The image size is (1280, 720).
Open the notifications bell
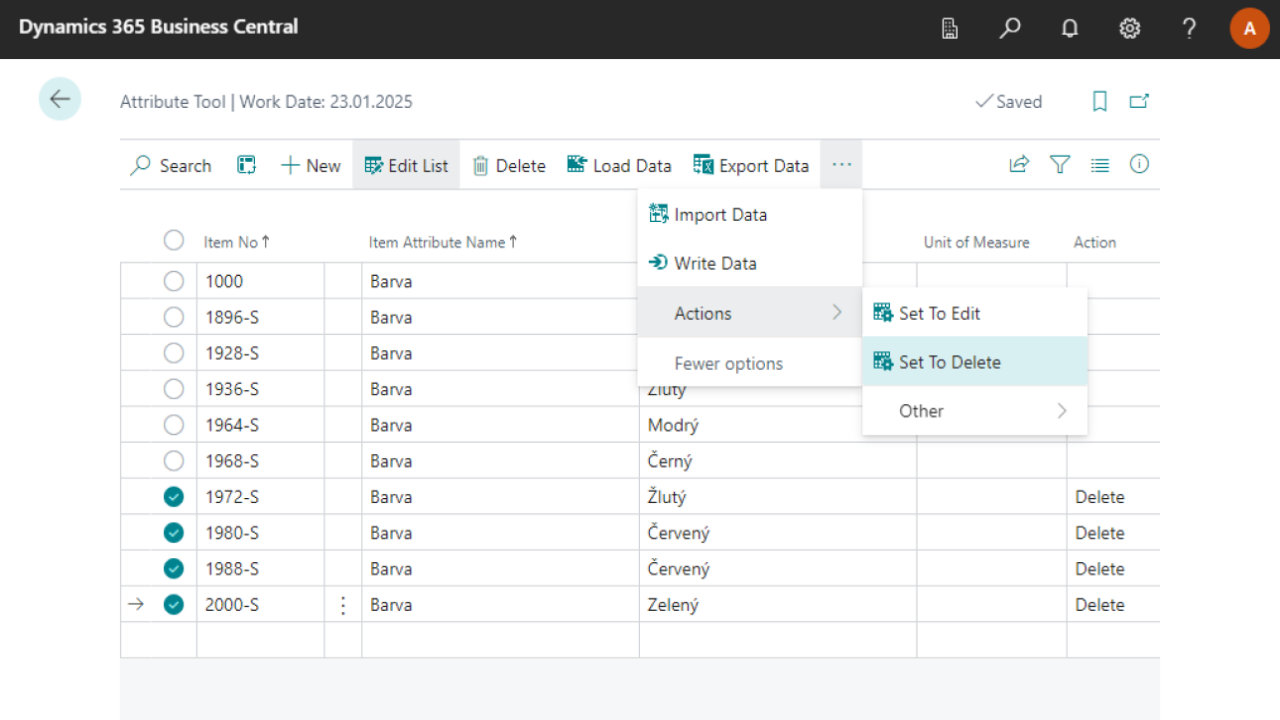[x=1070, y=29]
